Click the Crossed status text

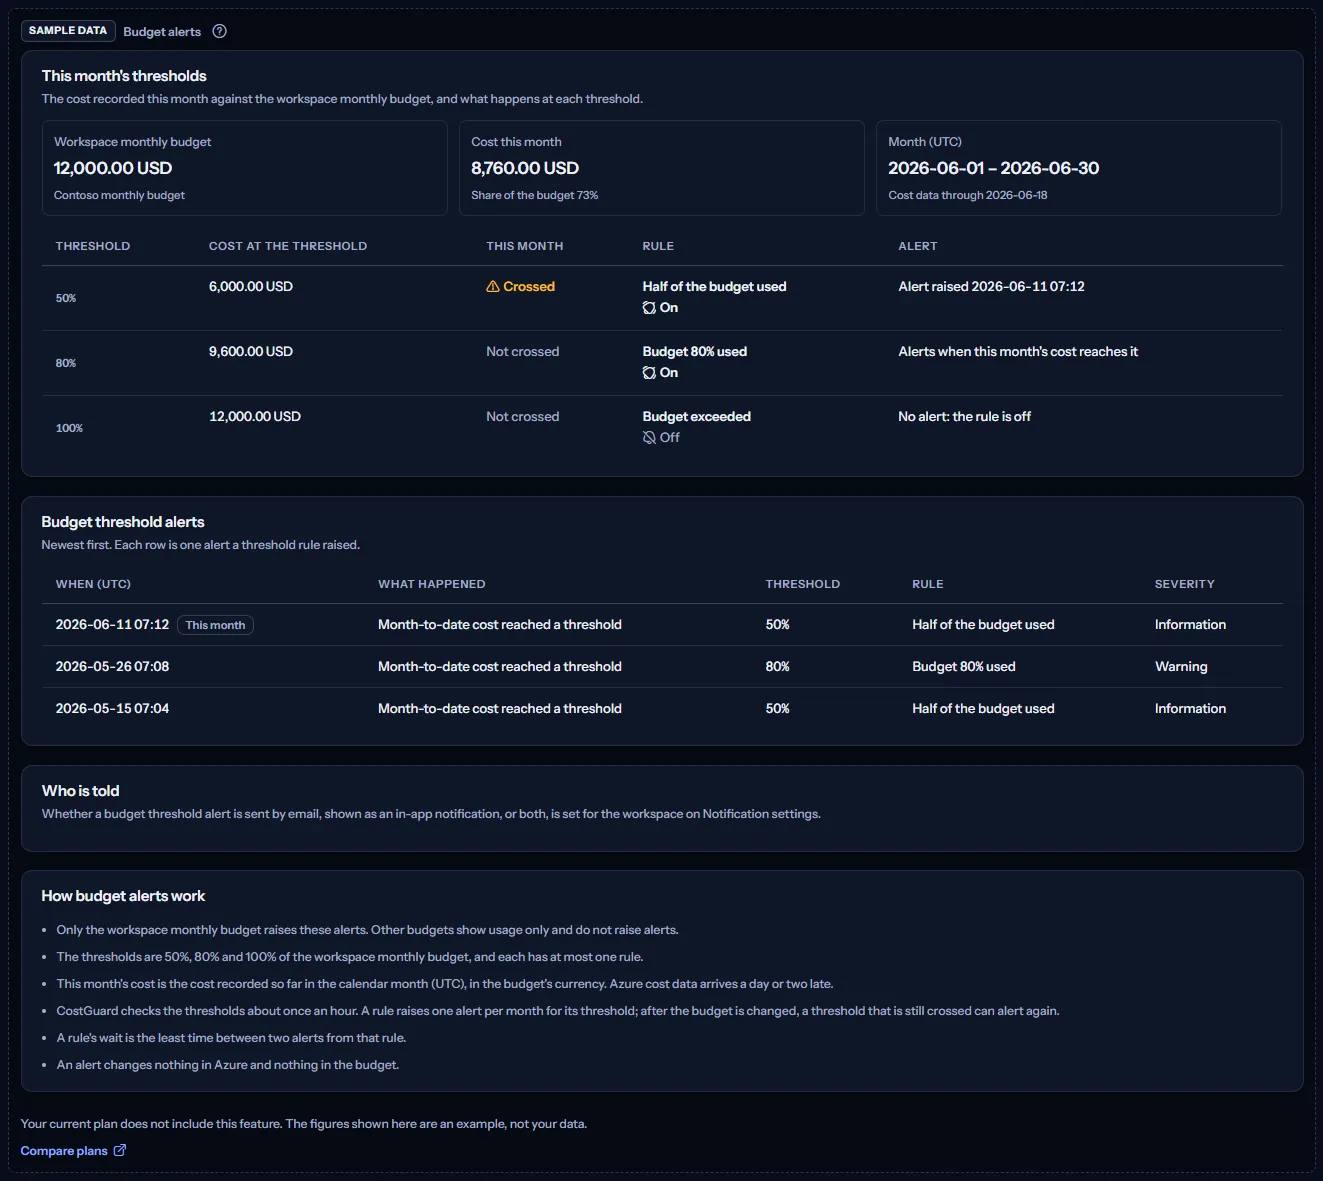[529, 287]
